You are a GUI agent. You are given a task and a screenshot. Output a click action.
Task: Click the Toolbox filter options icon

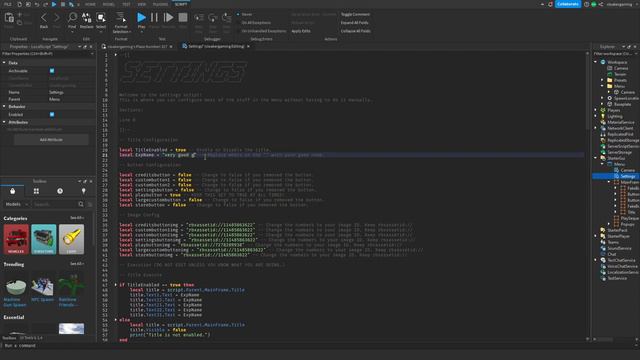[x=90, y=204]
